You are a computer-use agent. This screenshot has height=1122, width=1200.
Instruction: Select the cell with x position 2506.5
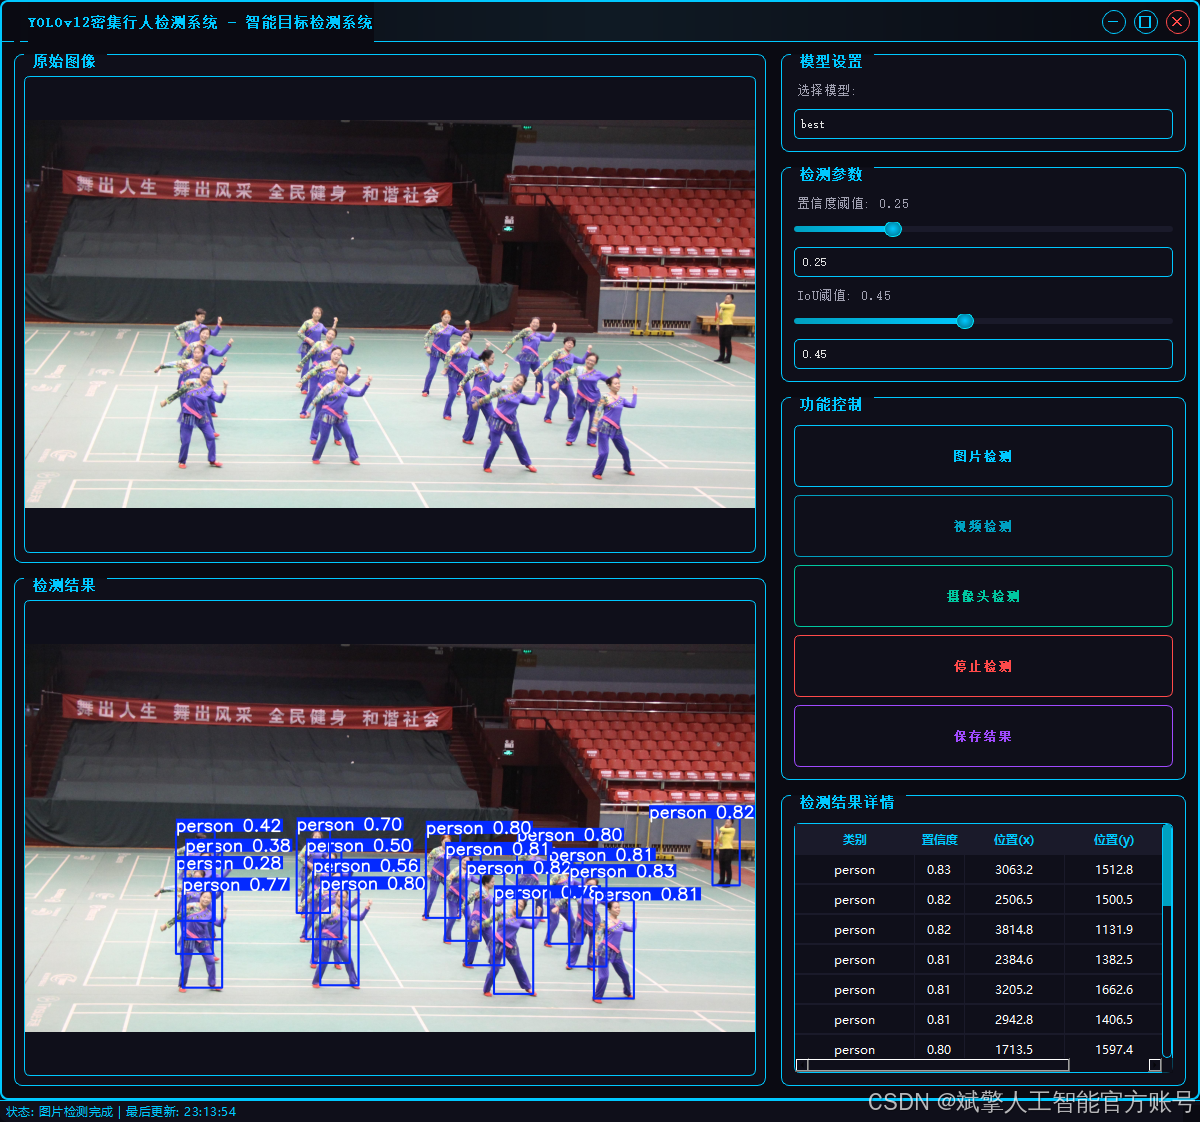1014,900
